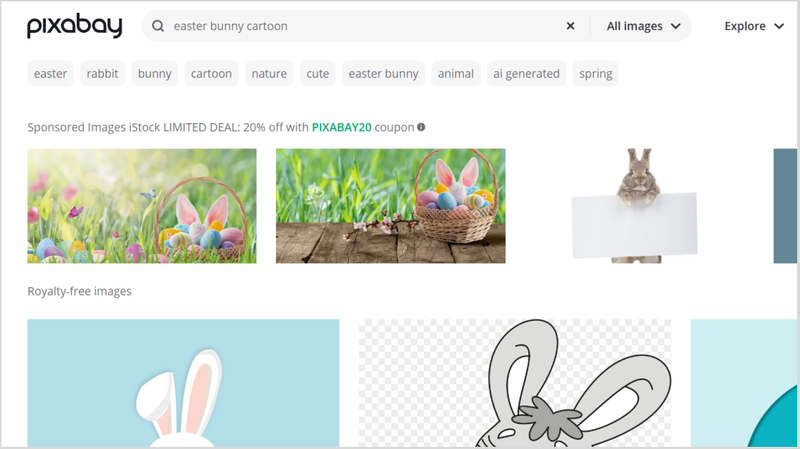Viewport: 800px width, 449px height.
Task: Open sponsored image with butterflies and basket
Action: tap(142, 206)
